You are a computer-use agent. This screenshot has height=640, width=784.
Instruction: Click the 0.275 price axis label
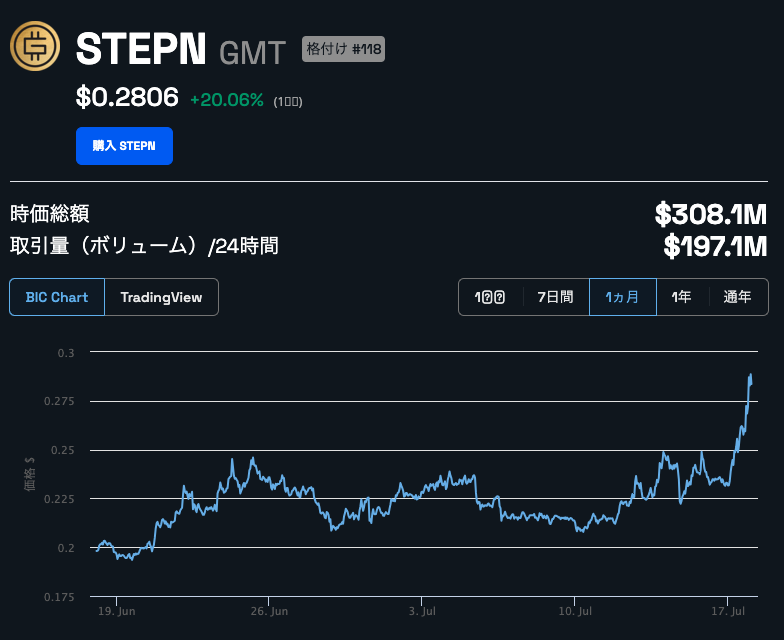coord(59,401)
